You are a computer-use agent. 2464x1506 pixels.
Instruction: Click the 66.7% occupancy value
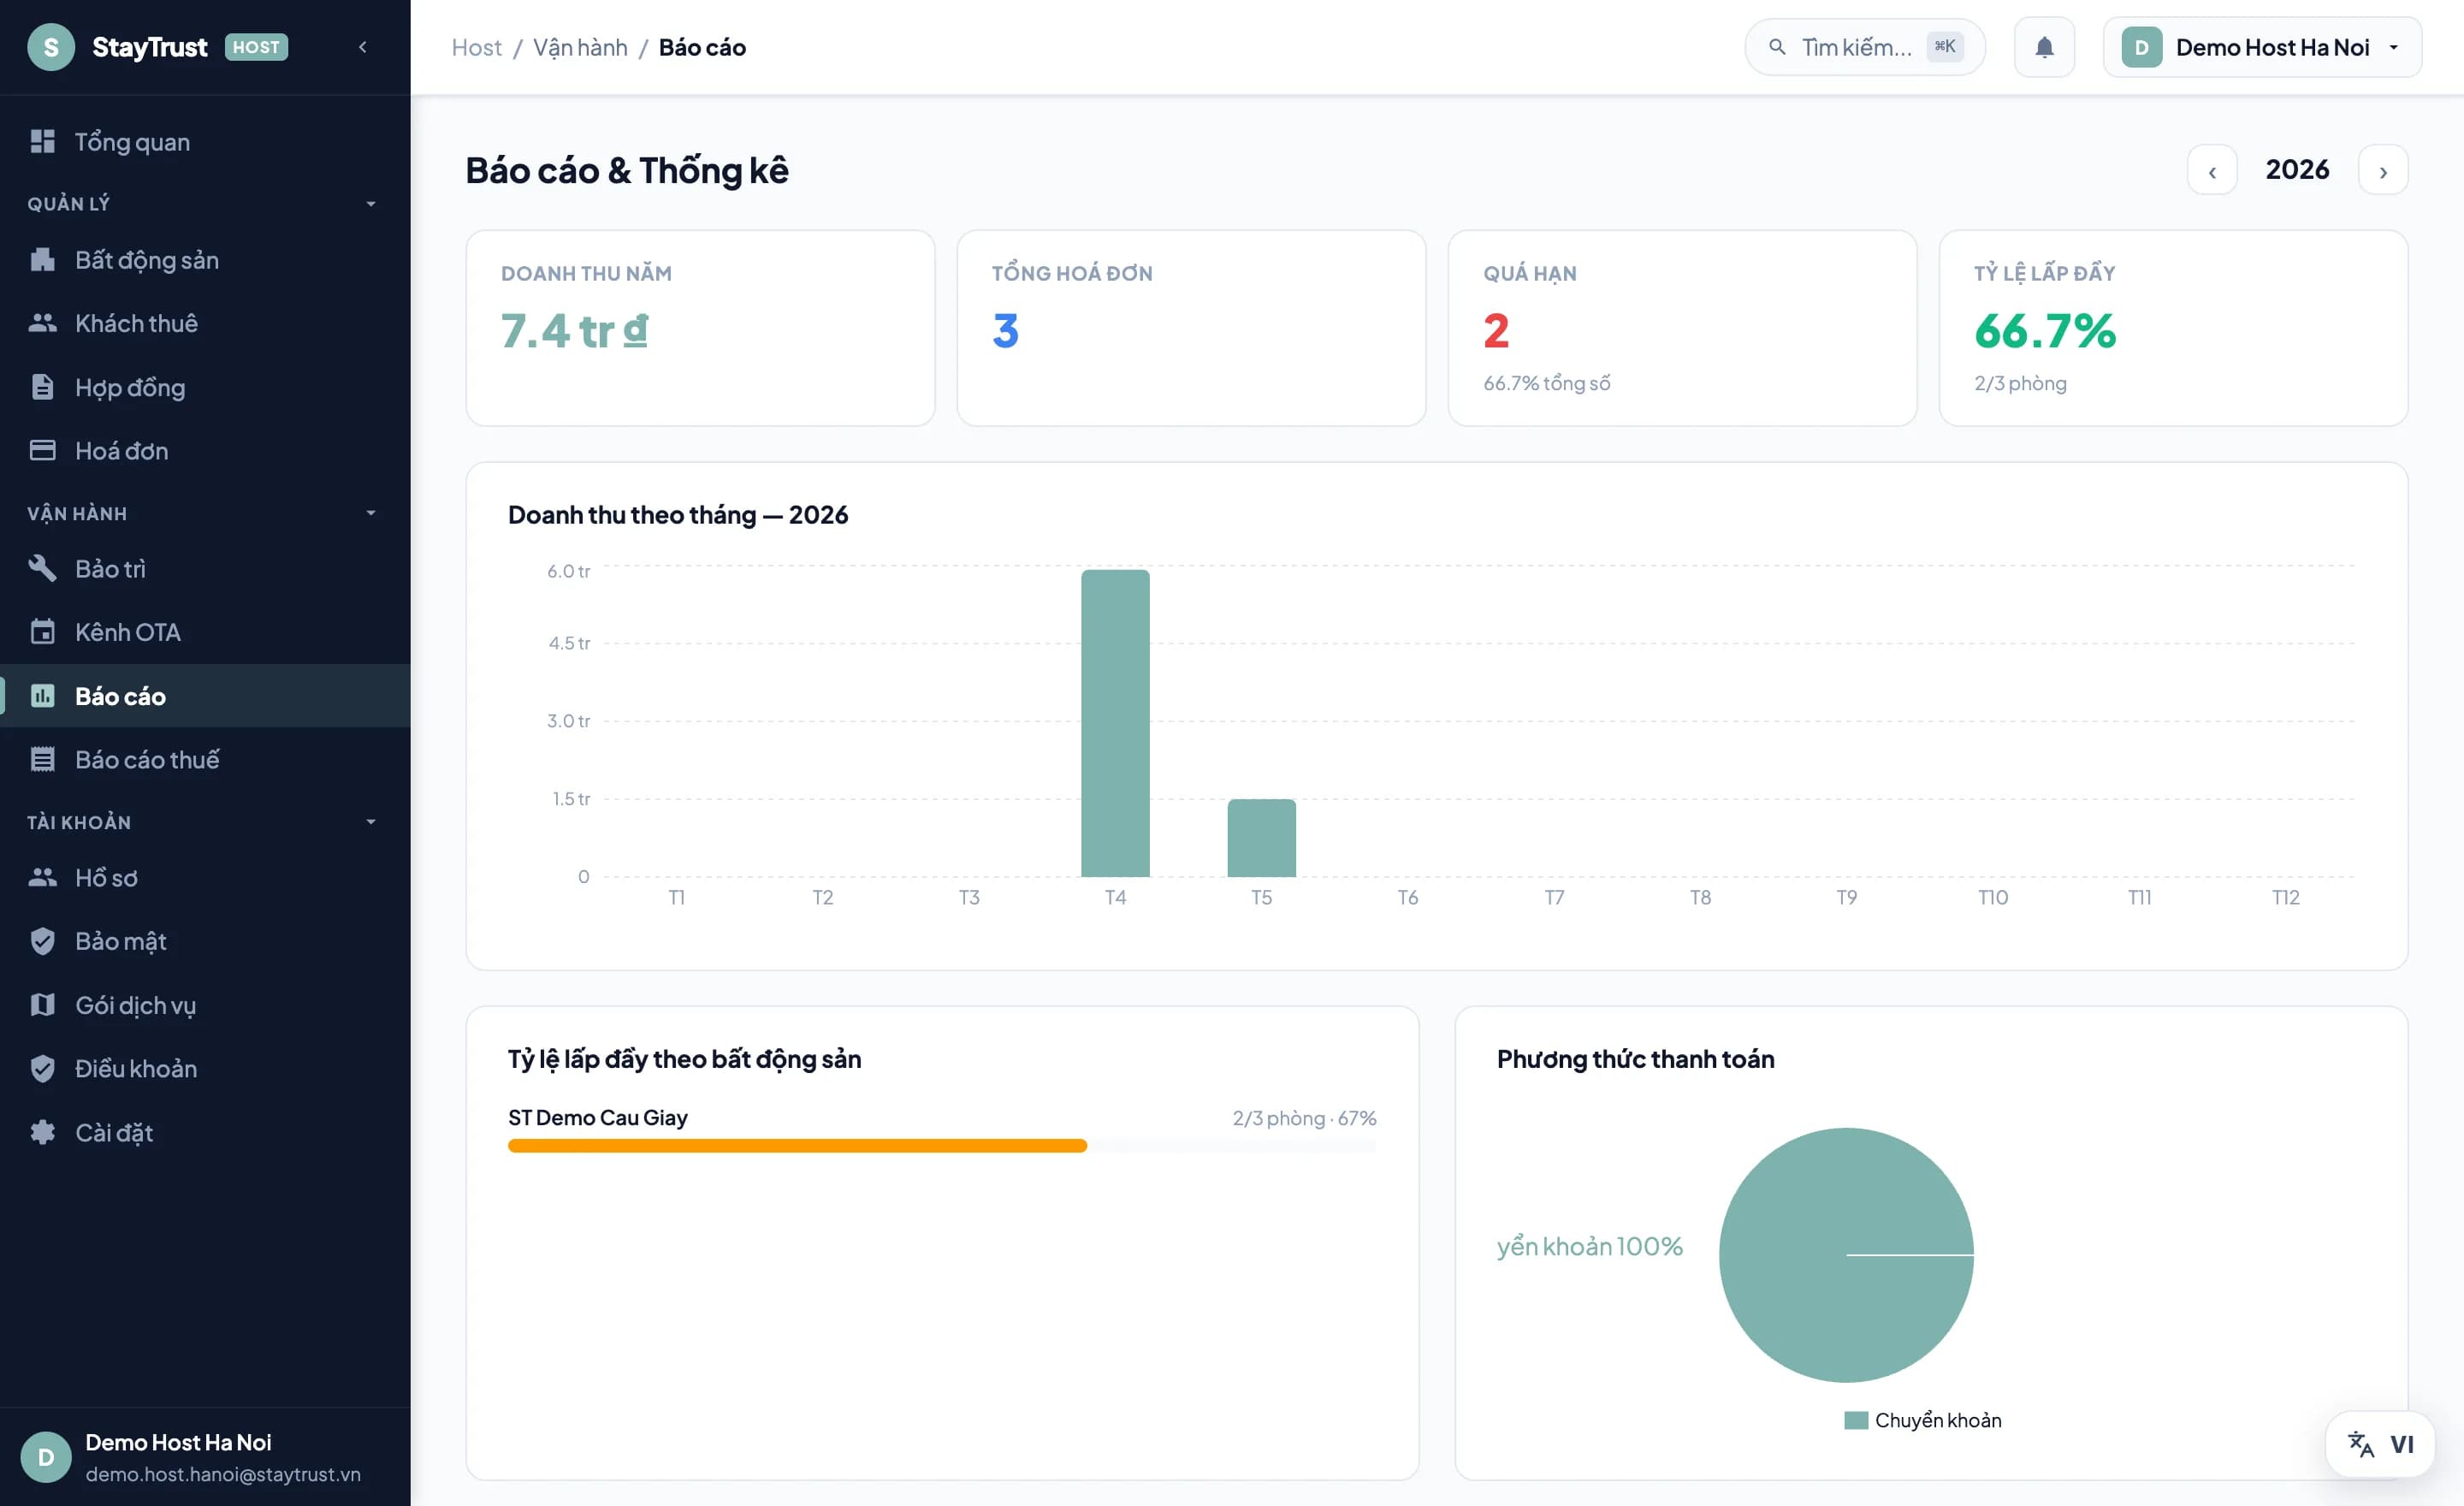2045,331
